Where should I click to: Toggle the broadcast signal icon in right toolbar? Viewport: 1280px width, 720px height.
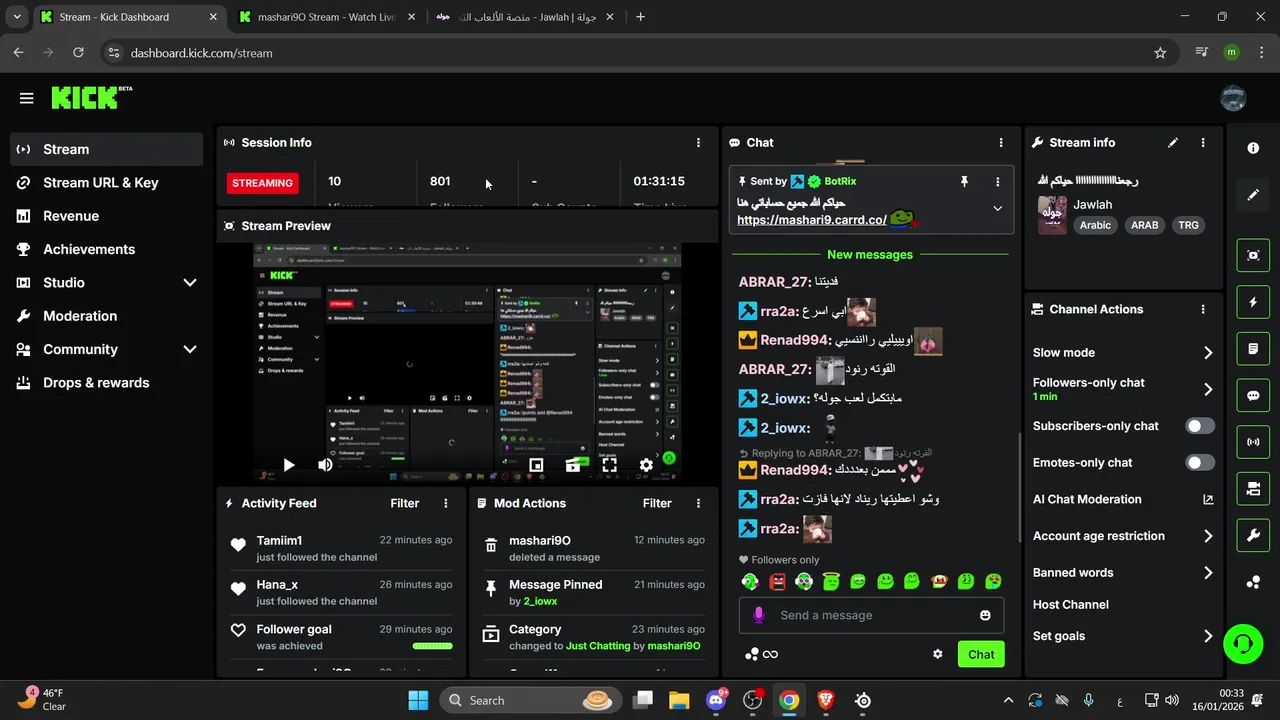tap(1253, 442)
